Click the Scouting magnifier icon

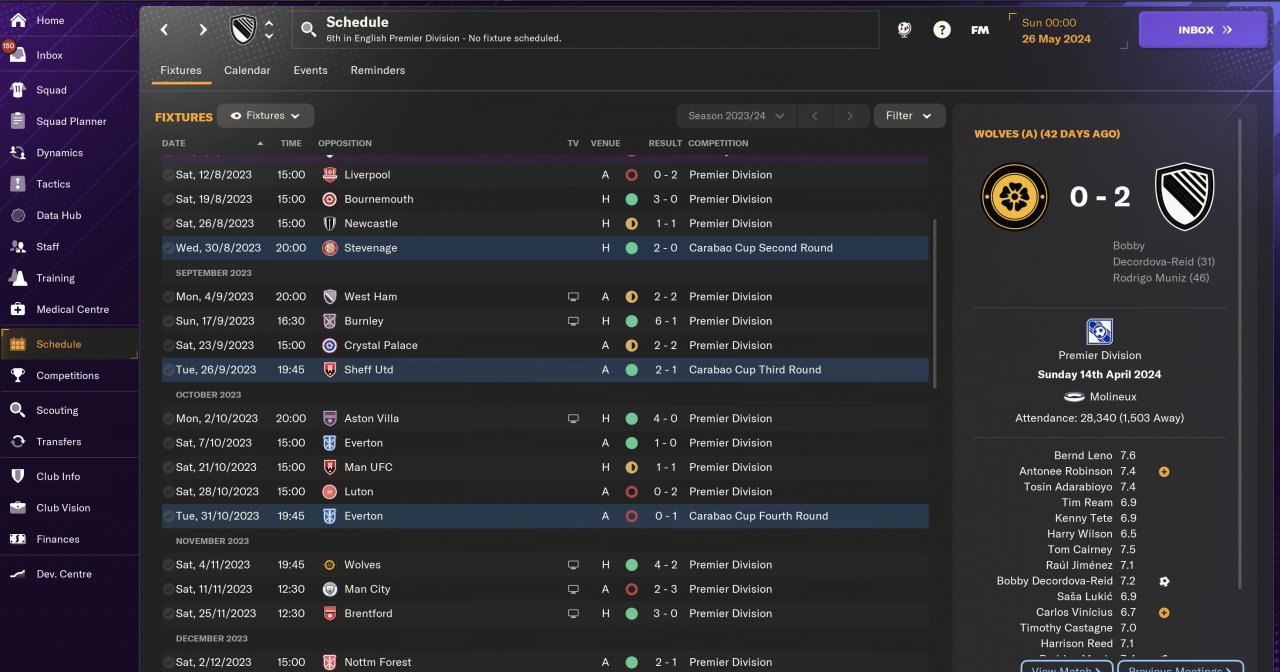point(18,410)
